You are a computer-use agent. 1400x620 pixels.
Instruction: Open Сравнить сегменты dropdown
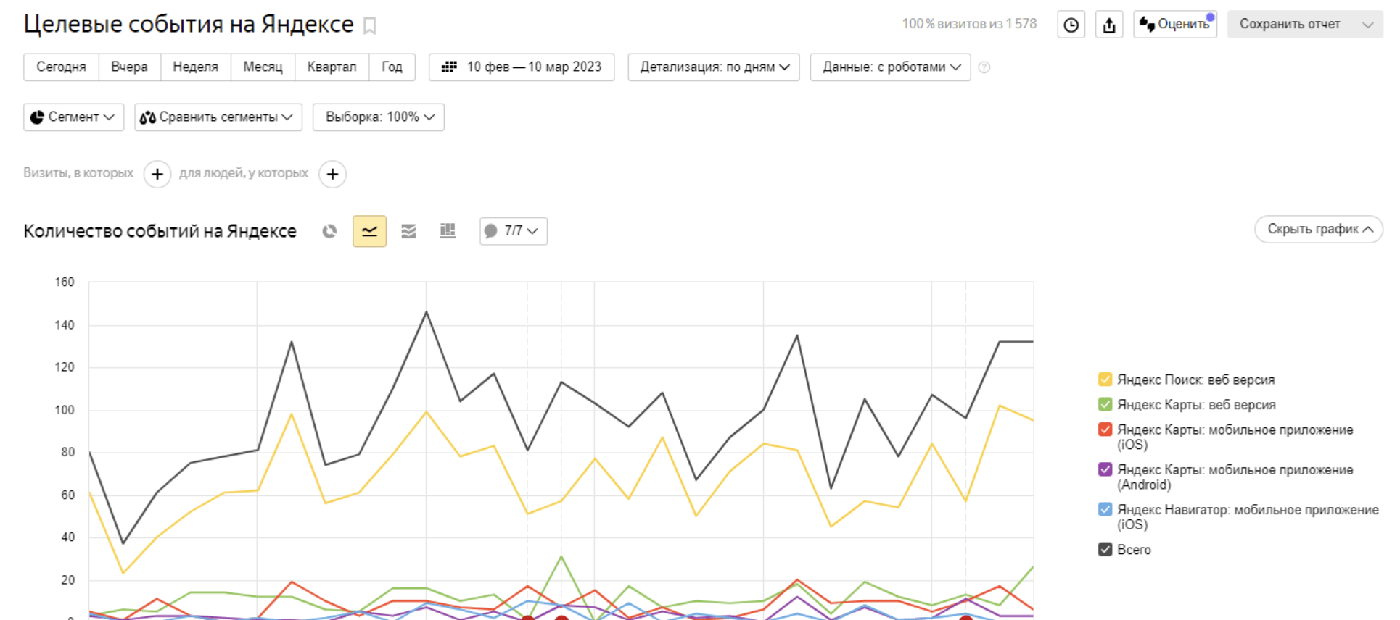pos(219,117)
